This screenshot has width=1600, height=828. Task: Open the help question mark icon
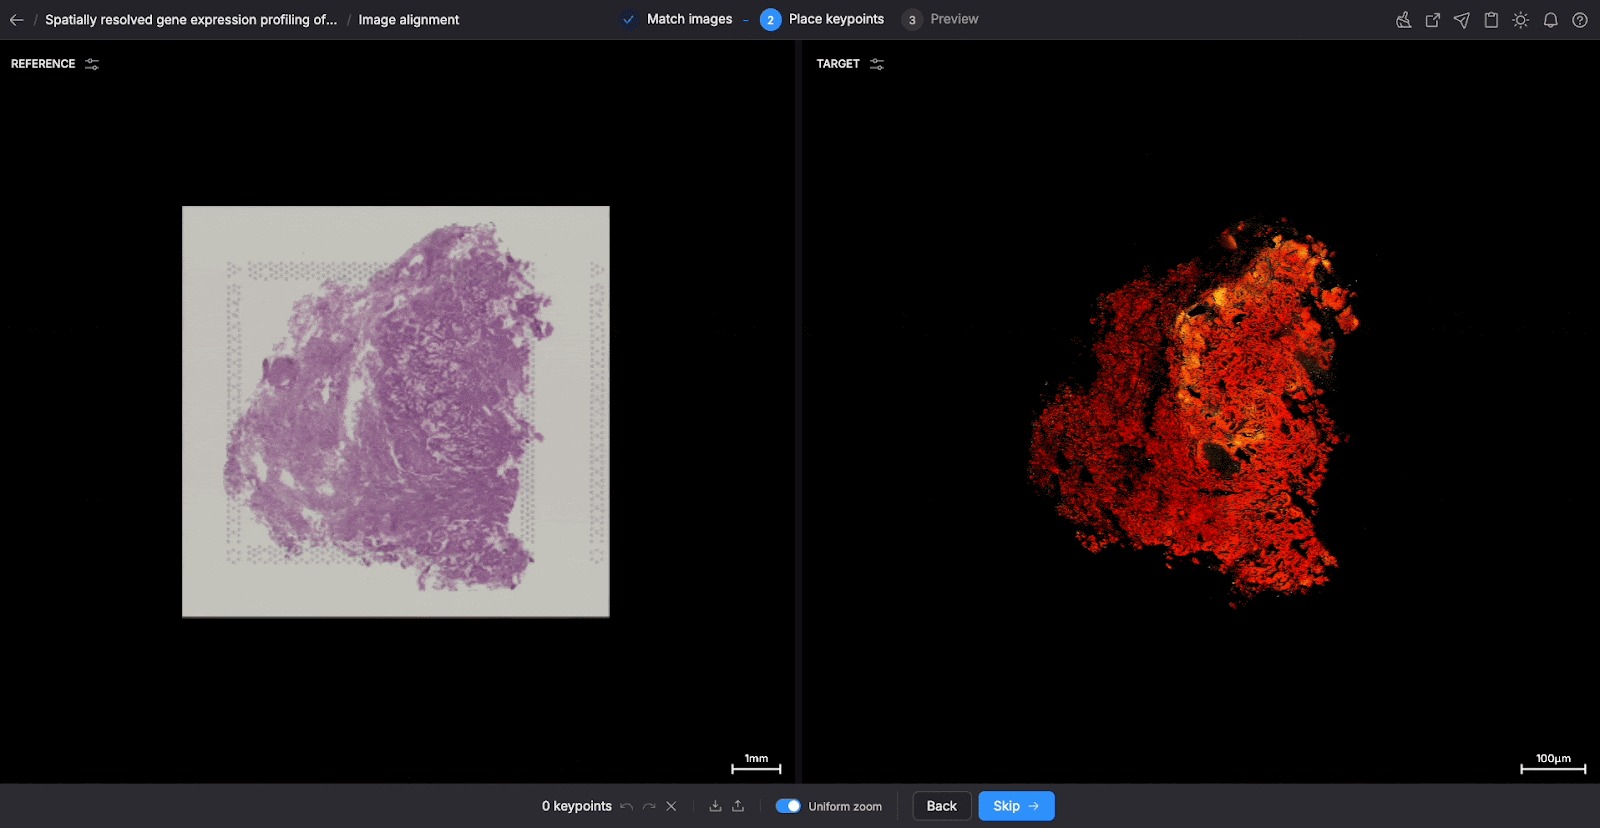point(1580,20)
